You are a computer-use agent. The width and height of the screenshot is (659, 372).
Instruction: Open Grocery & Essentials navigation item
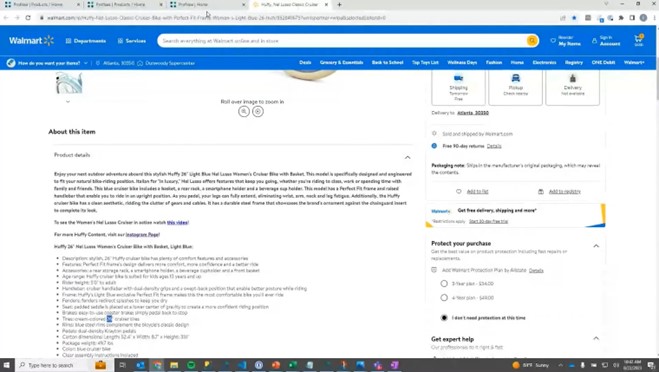(x=341, y=62)
